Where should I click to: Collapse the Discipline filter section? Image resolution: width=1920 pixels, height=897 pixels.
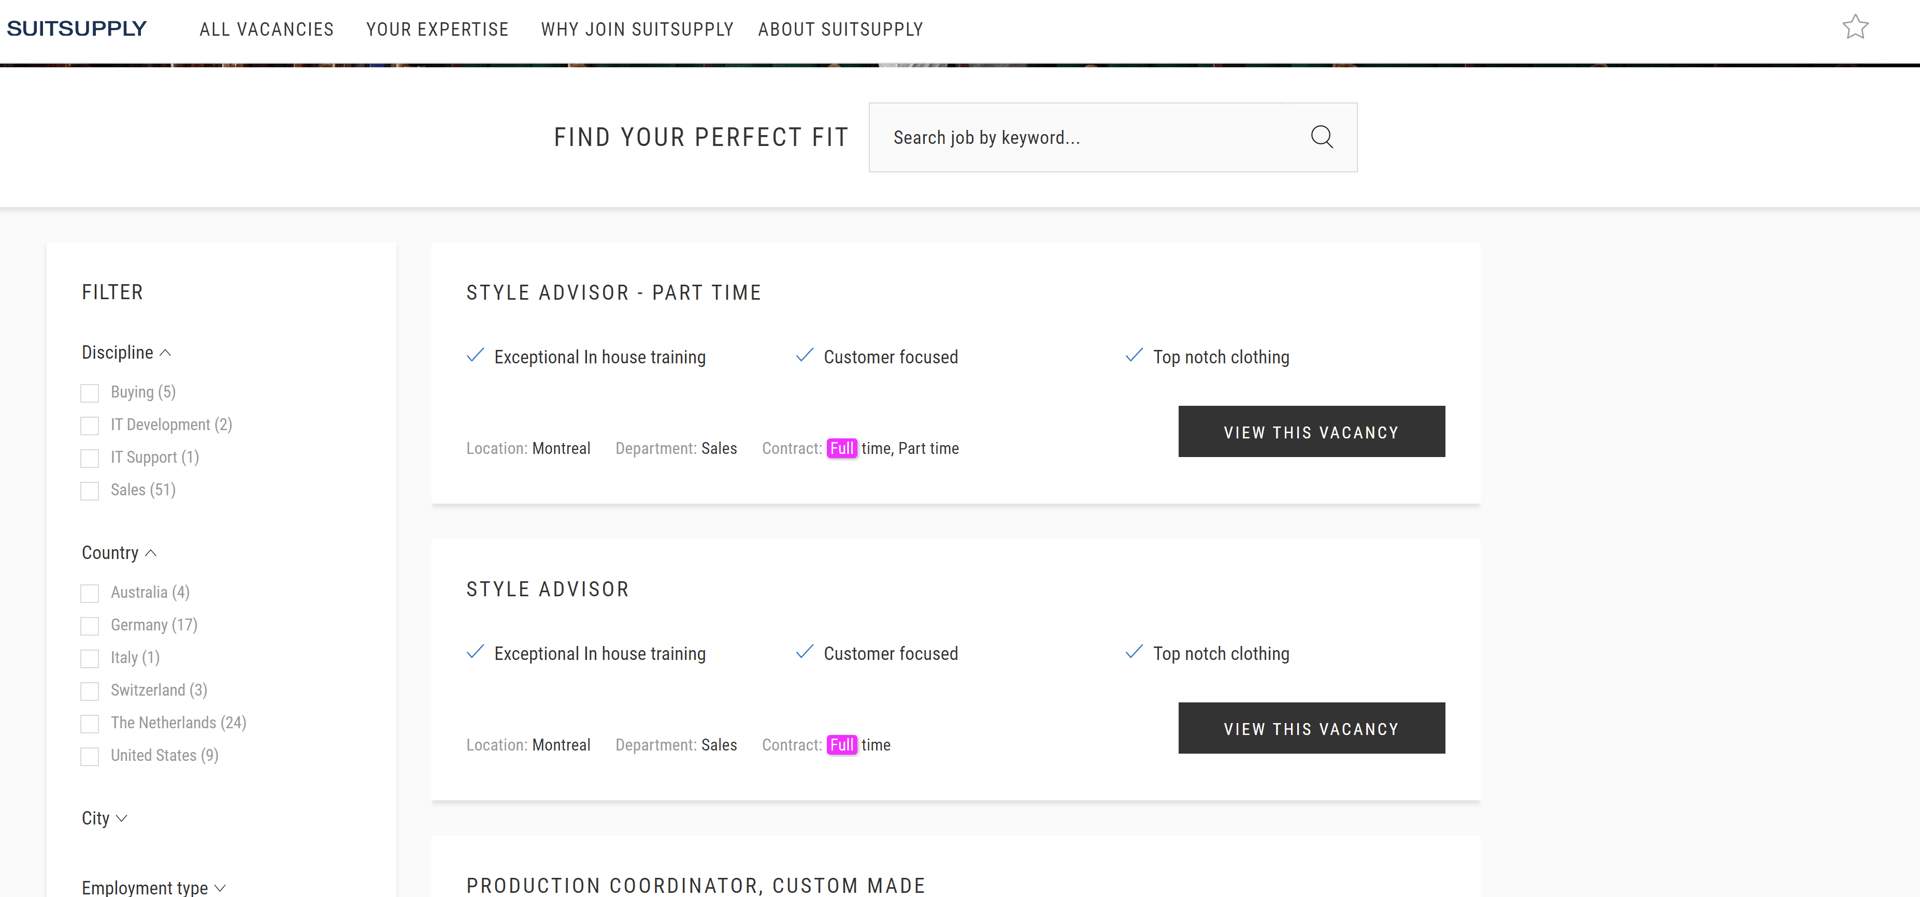(x=127, y=353)
